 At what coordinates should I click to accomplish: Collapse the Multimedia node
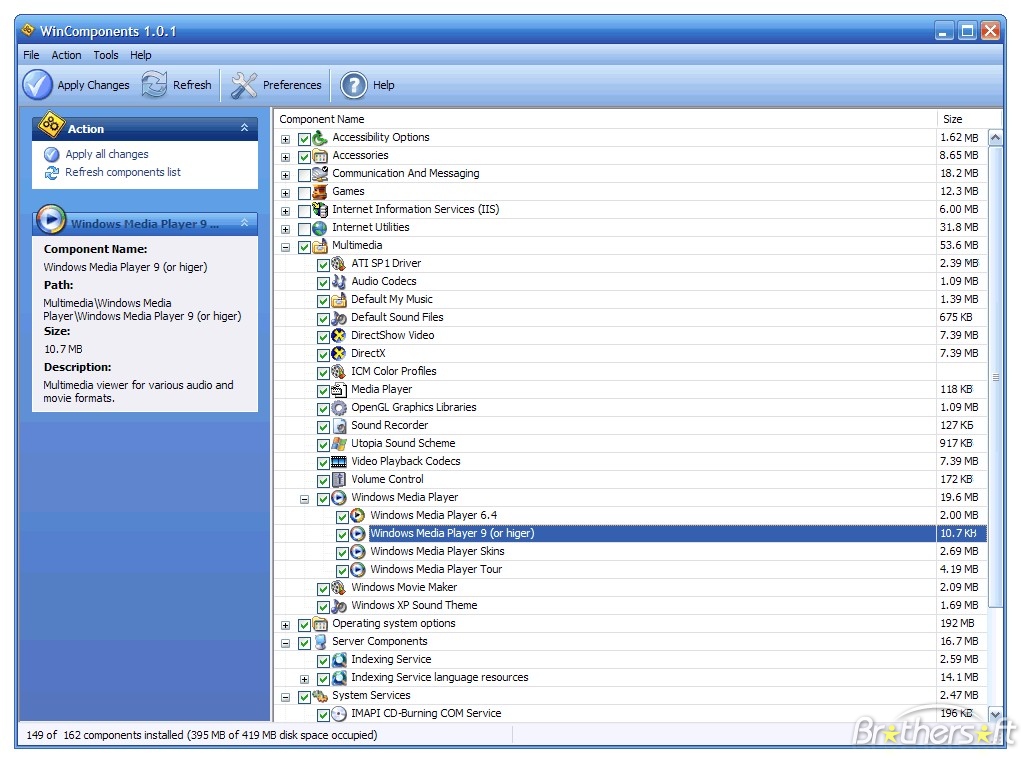285,247
